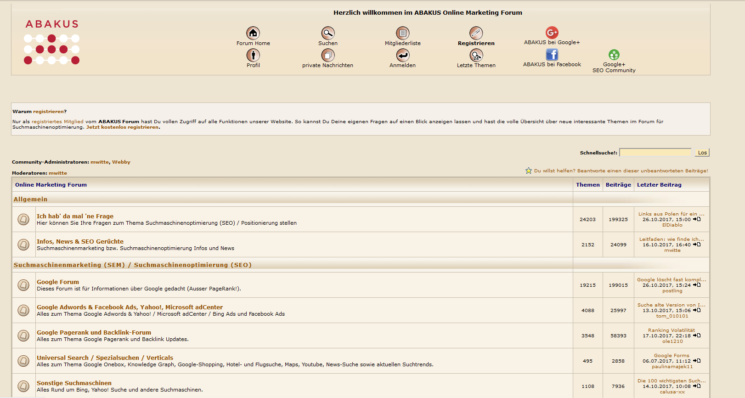This screenshot has width=745, height=398.
Task: Open the Forum Home icon
Action: 253,33
